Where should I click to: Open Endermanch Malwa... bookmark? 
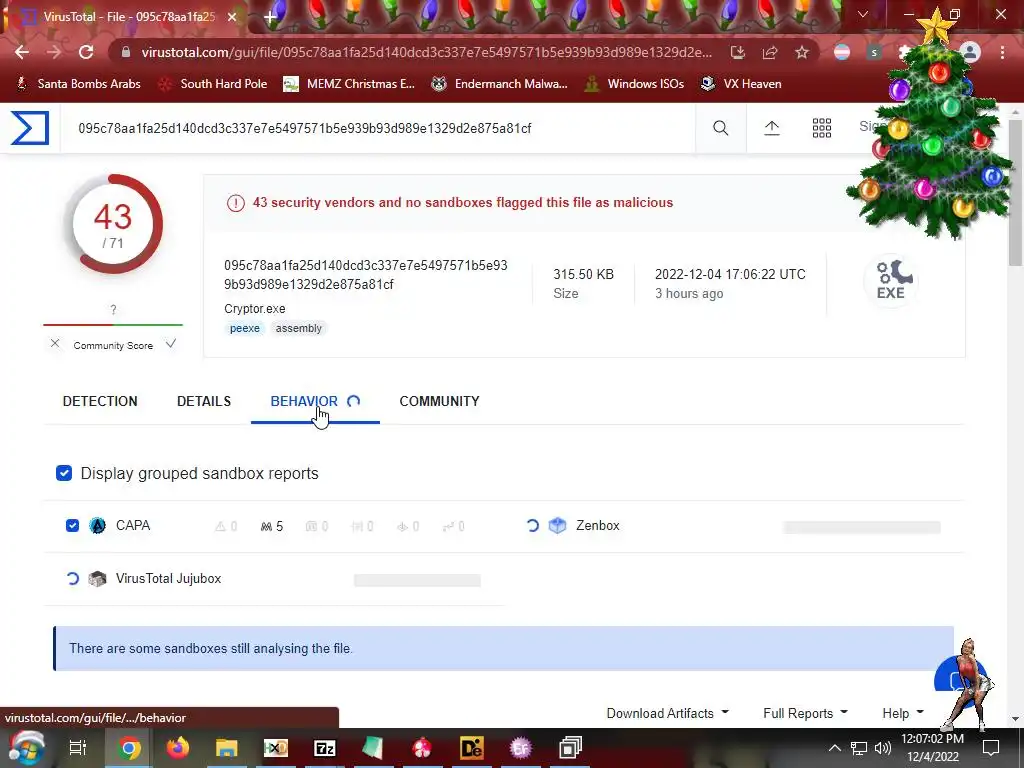(x=500, y=84)
